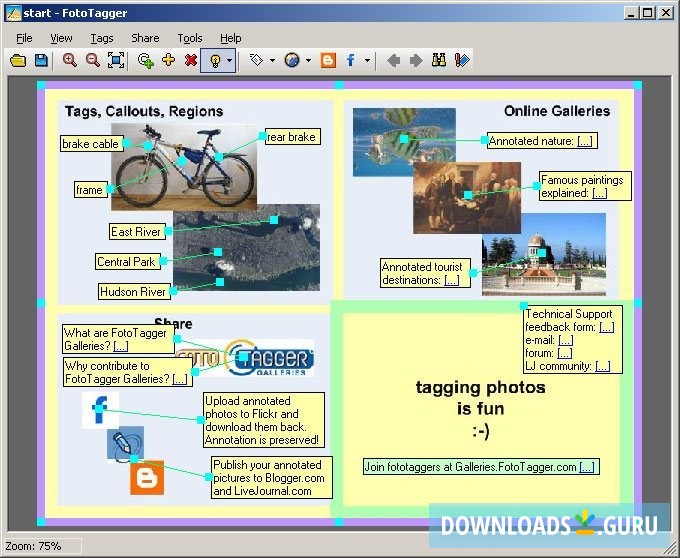Click the Facebook logo image in Share

pyautogui.click(x=100, y=410)
